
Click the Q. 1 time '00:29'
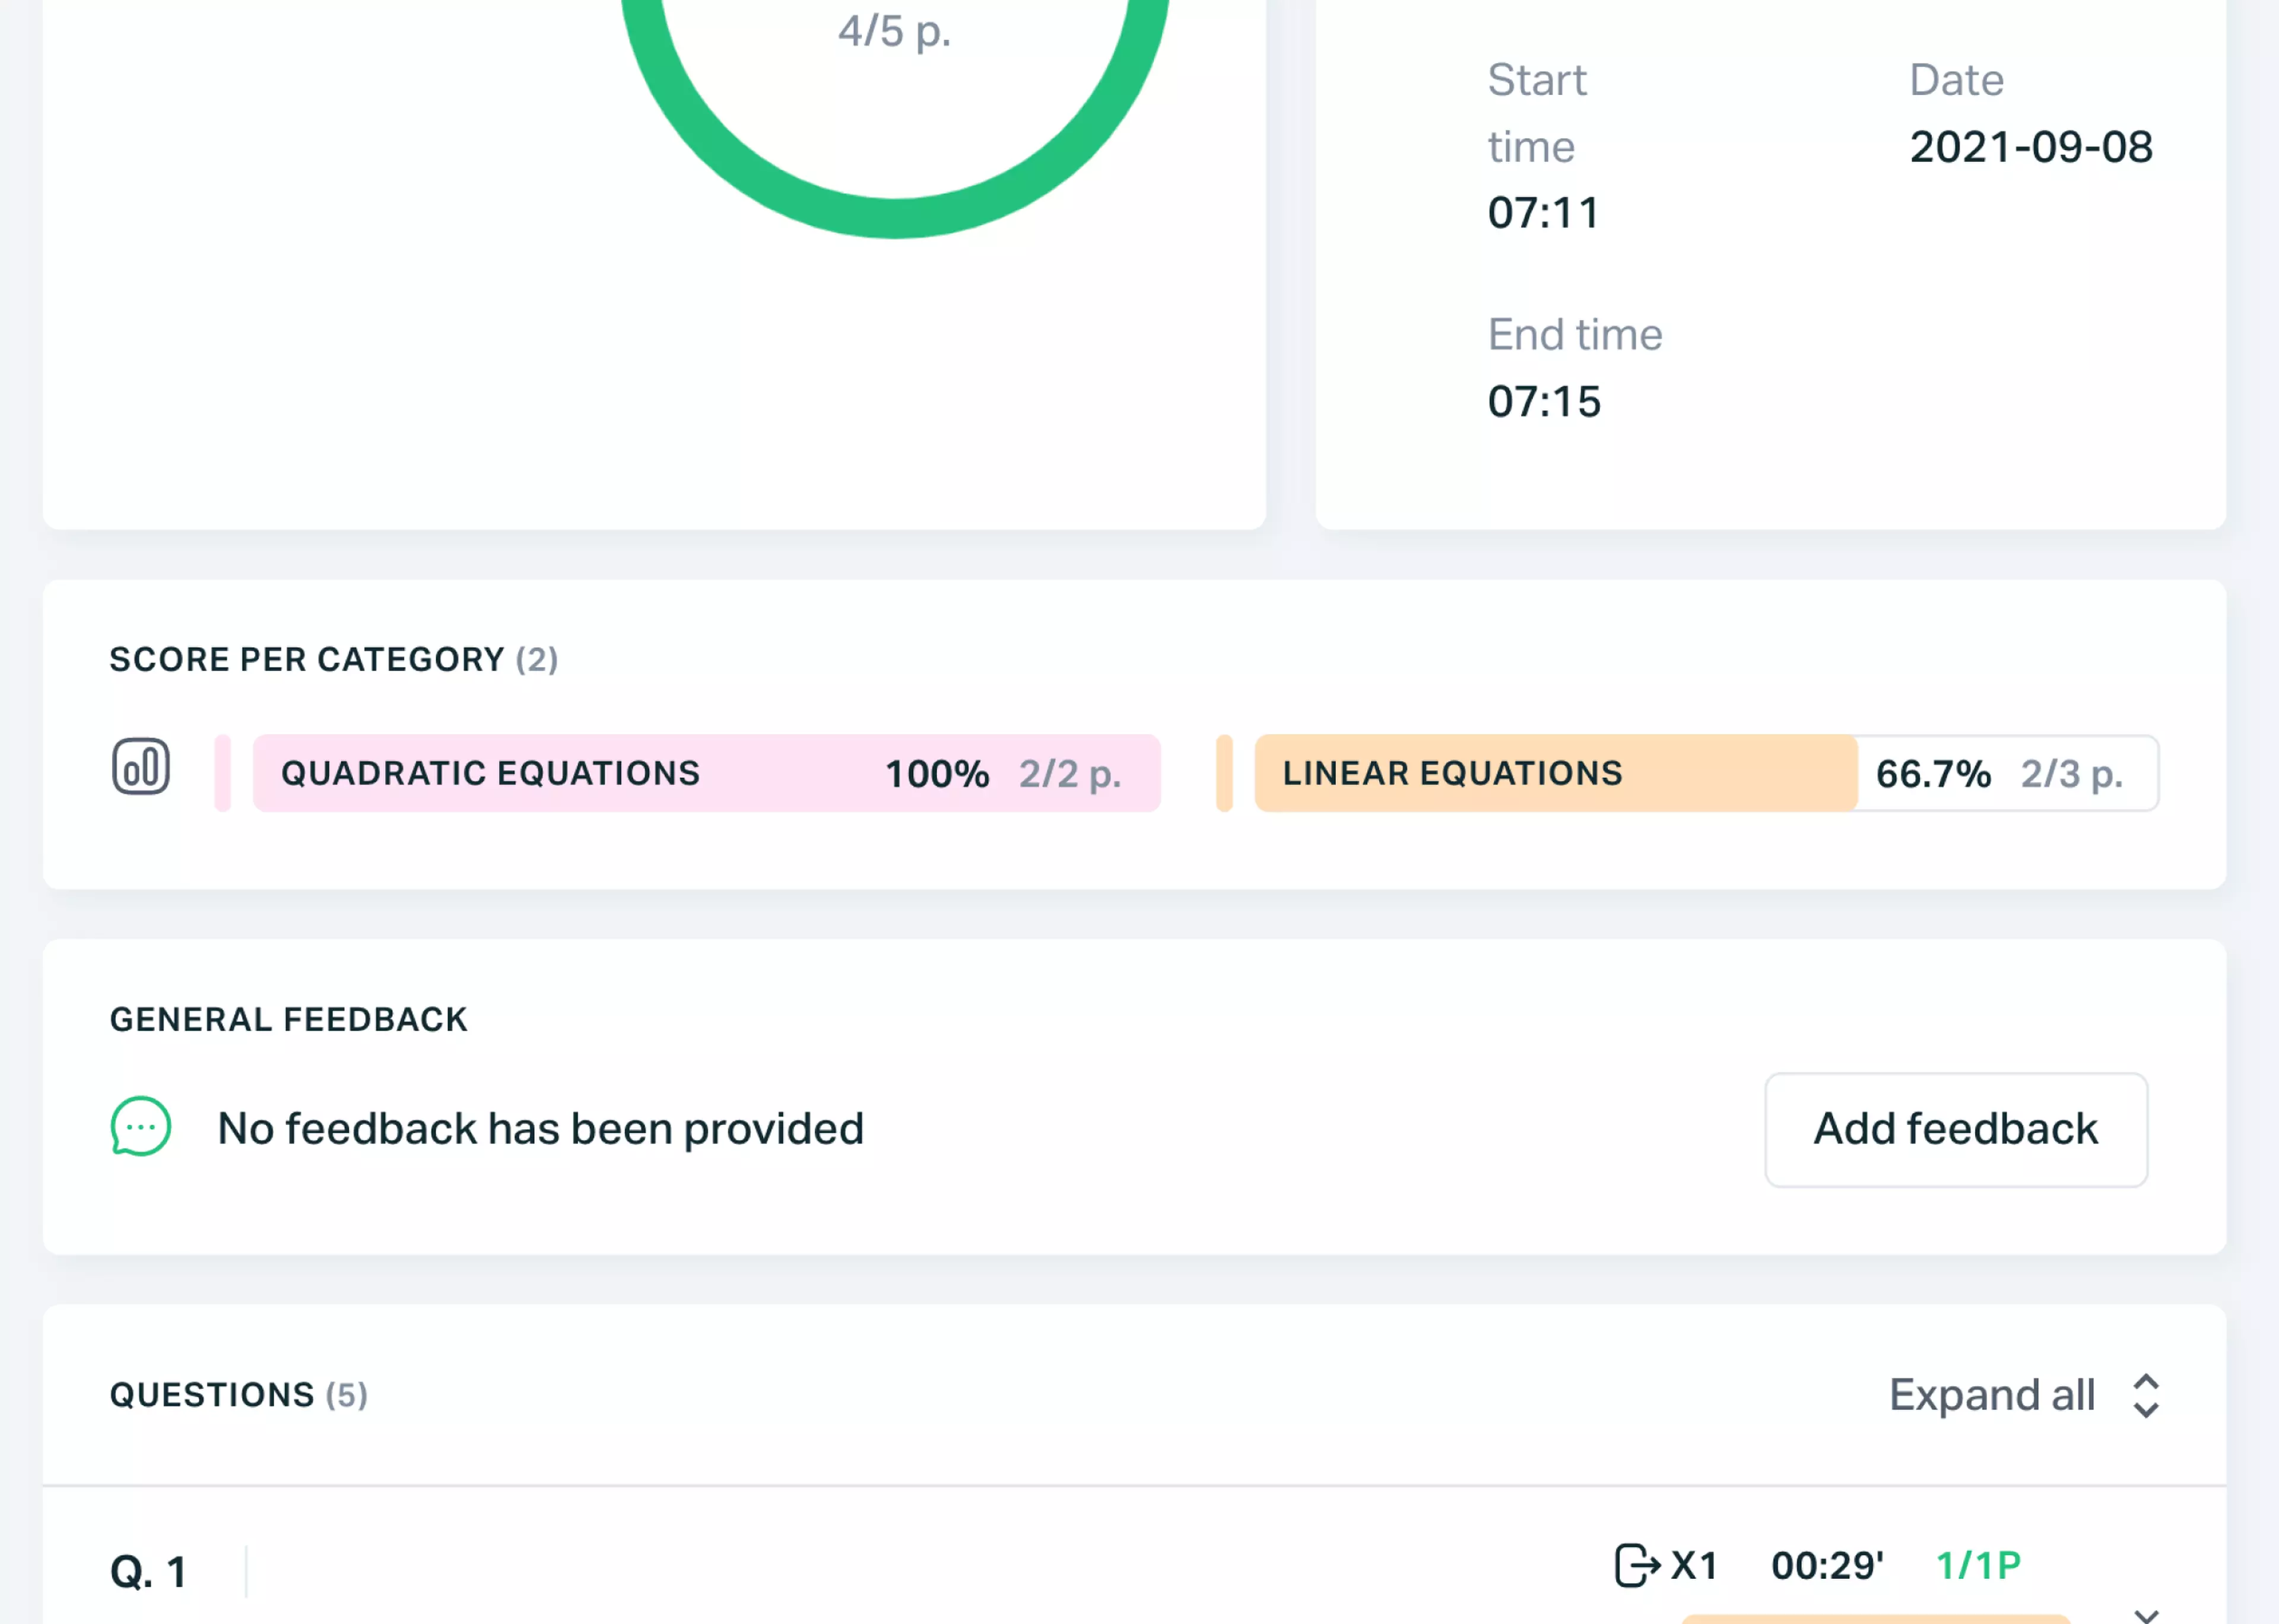1827,1566
